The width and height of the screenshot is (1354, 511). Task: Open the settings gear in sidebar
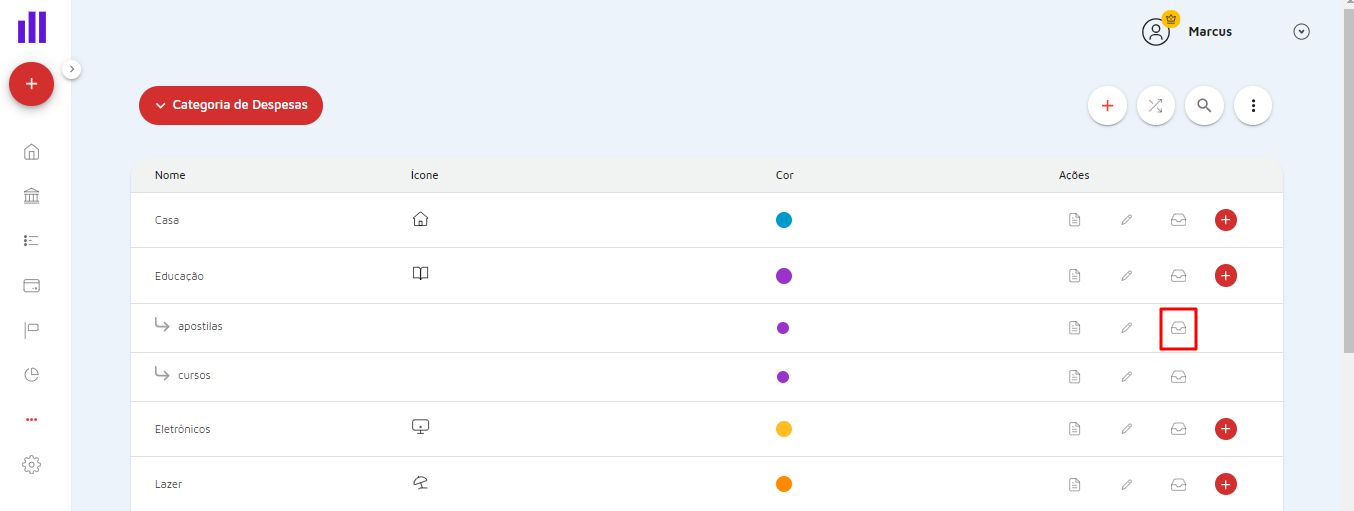point(31,464)
